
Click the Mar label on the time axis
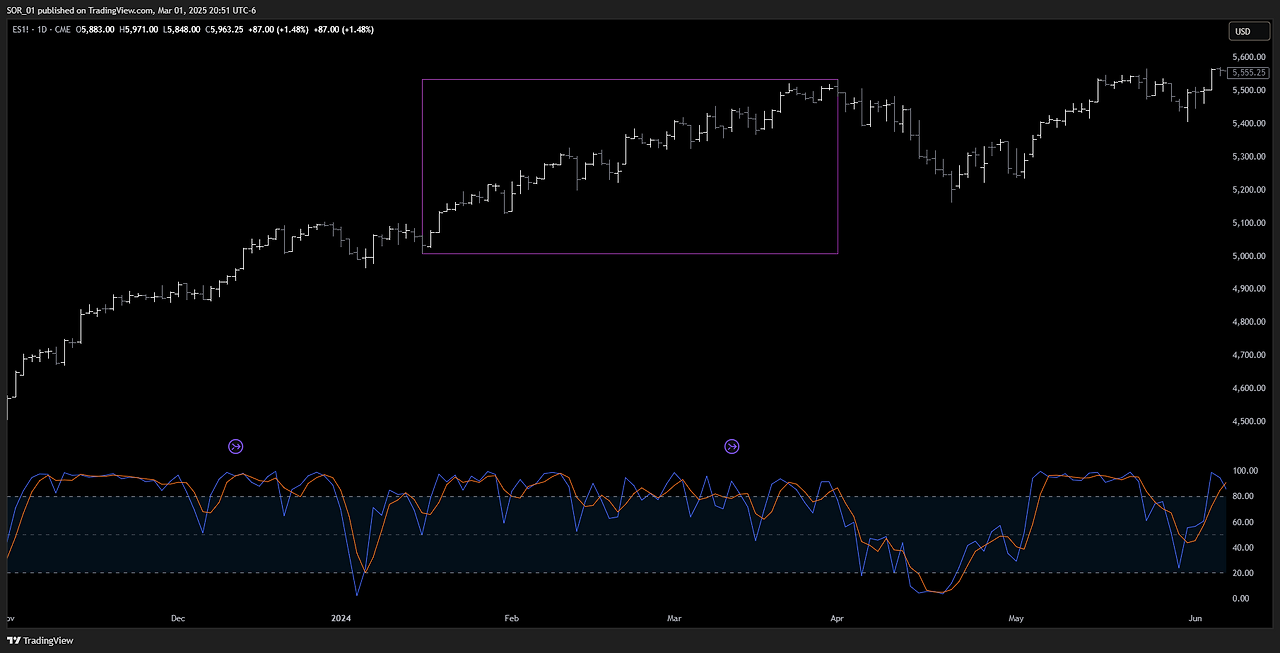(x=675, y=618)
